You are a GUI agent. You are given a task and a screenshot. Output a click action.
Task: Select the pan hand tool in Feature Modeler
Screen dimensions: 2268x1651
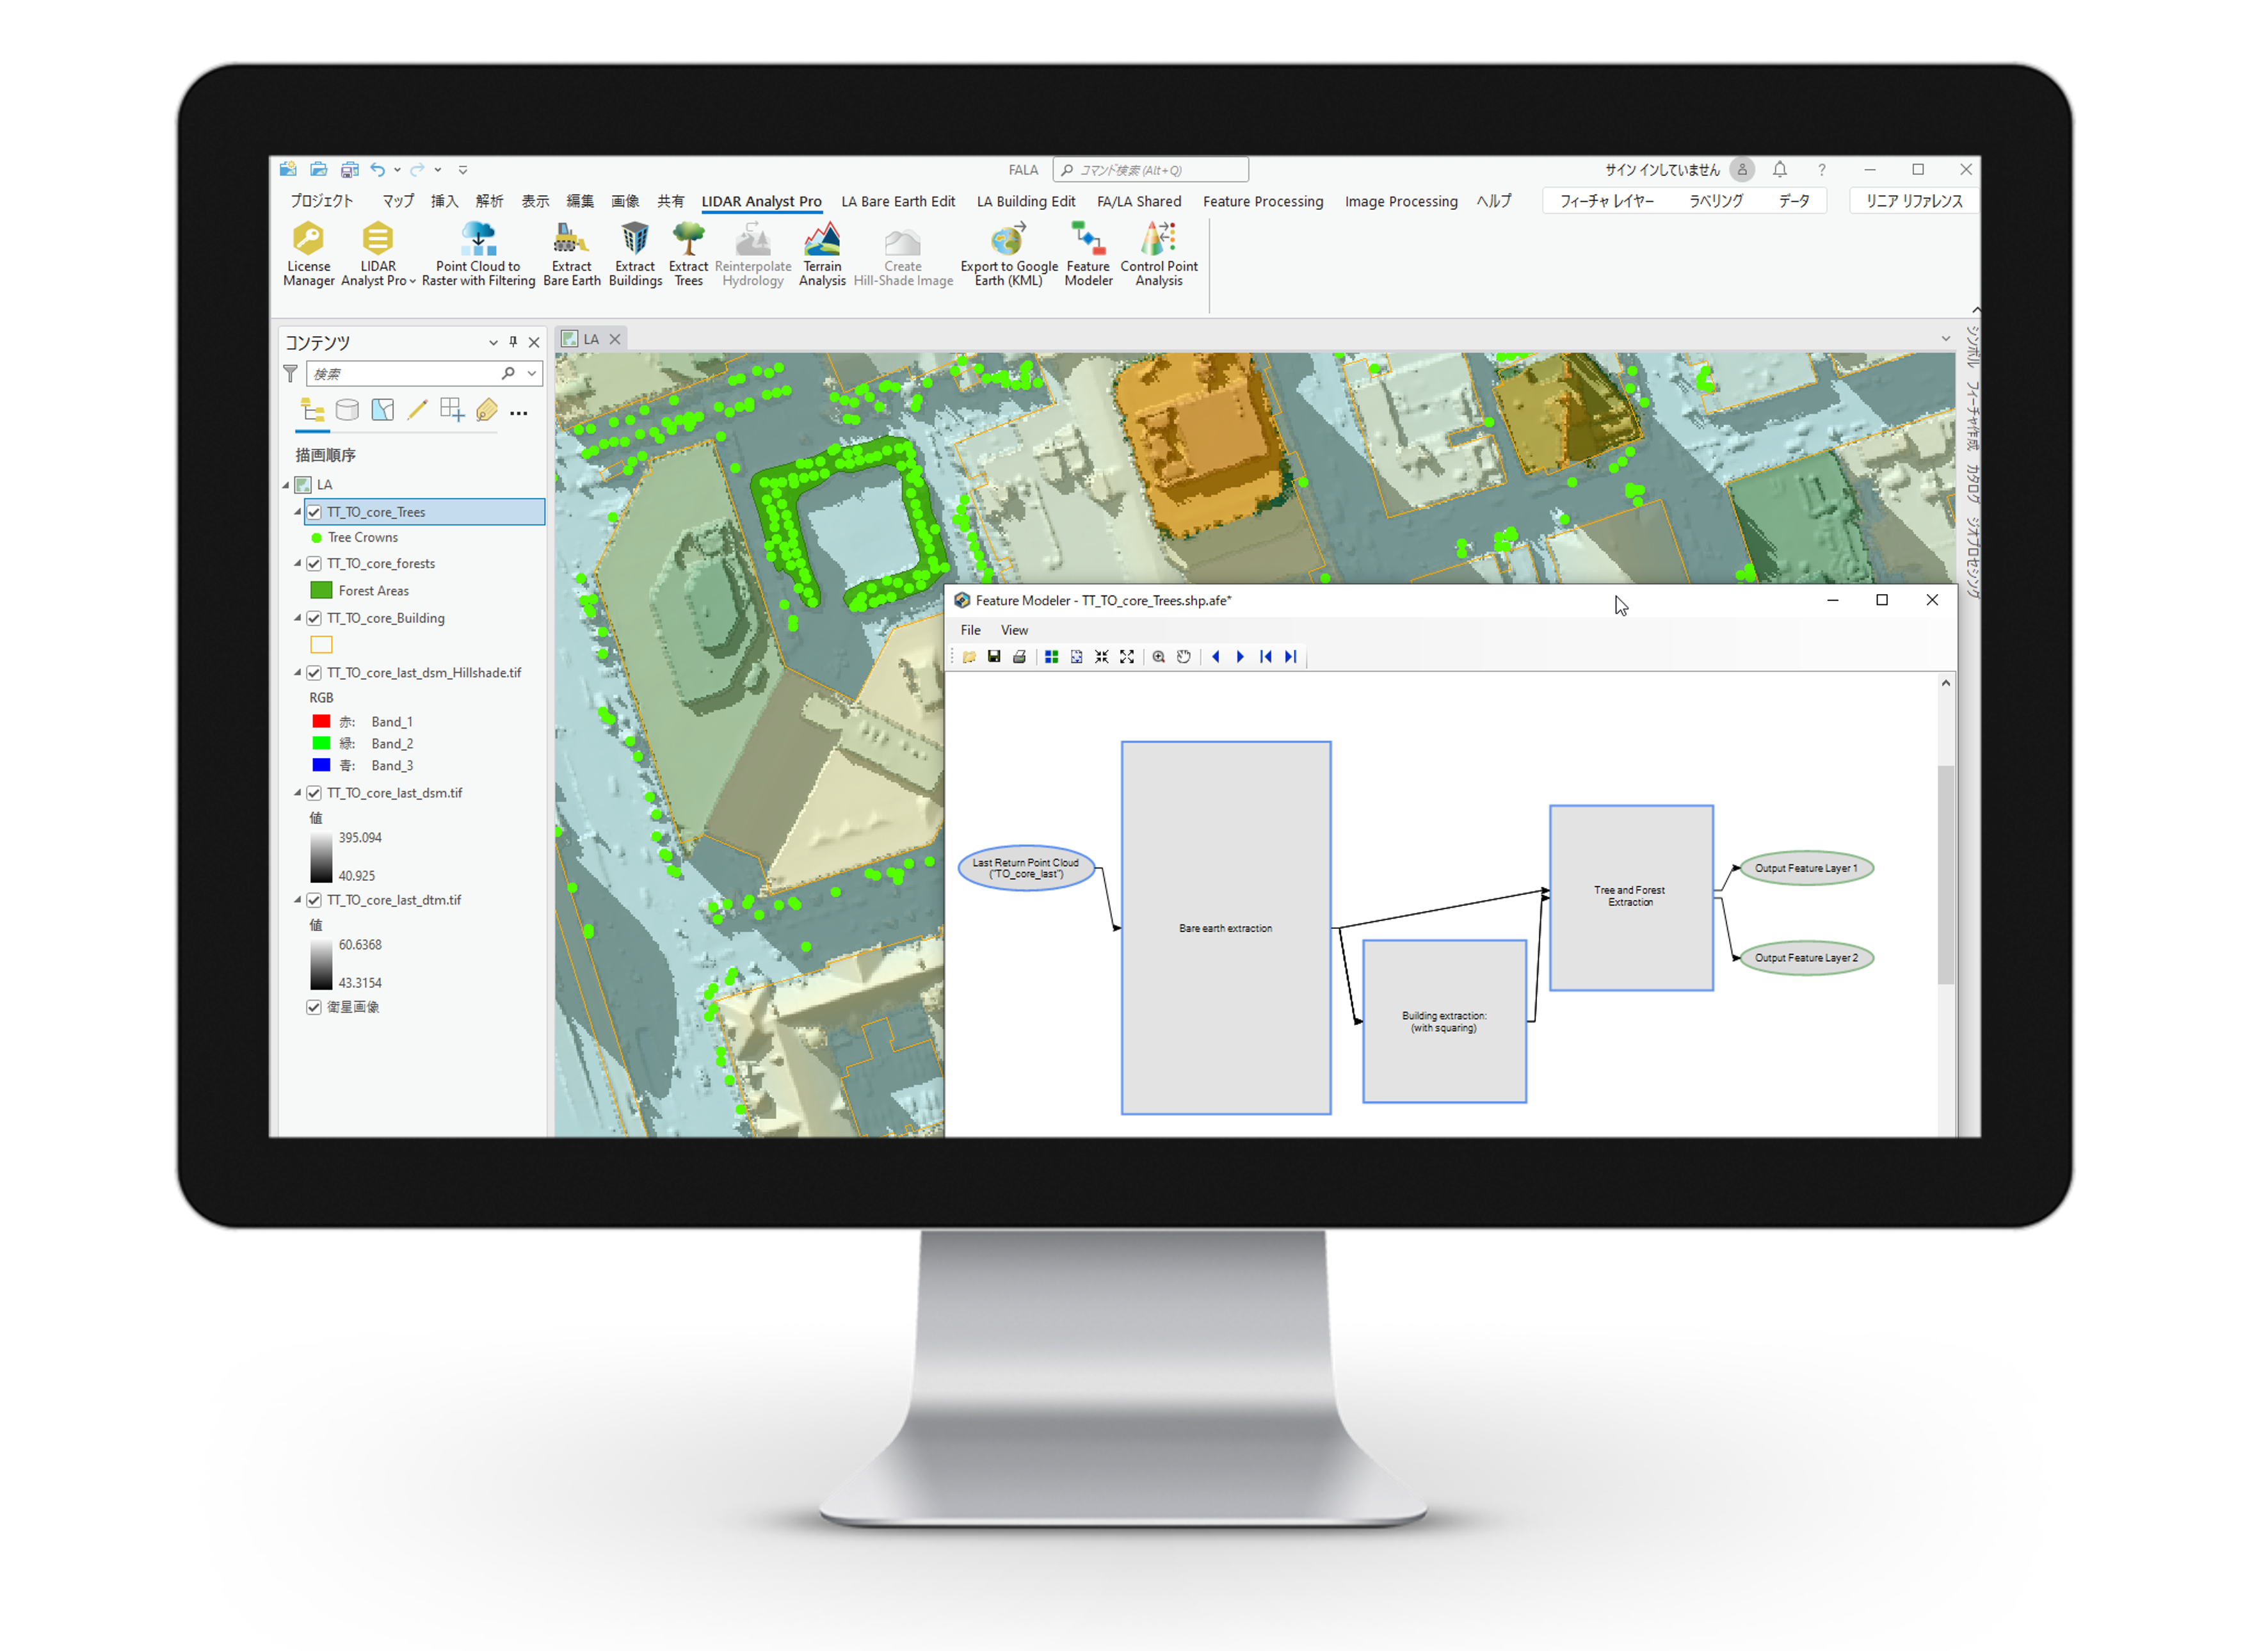1184,657
